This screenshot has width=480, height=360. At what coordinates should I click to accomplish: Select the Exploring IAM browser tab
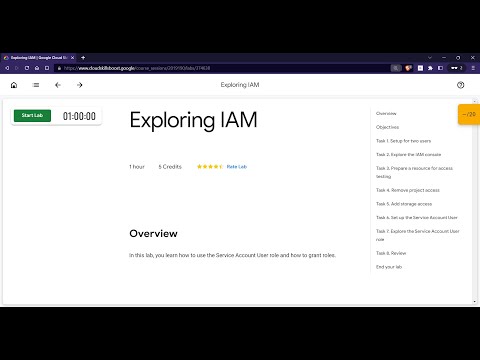click(39, 58)
